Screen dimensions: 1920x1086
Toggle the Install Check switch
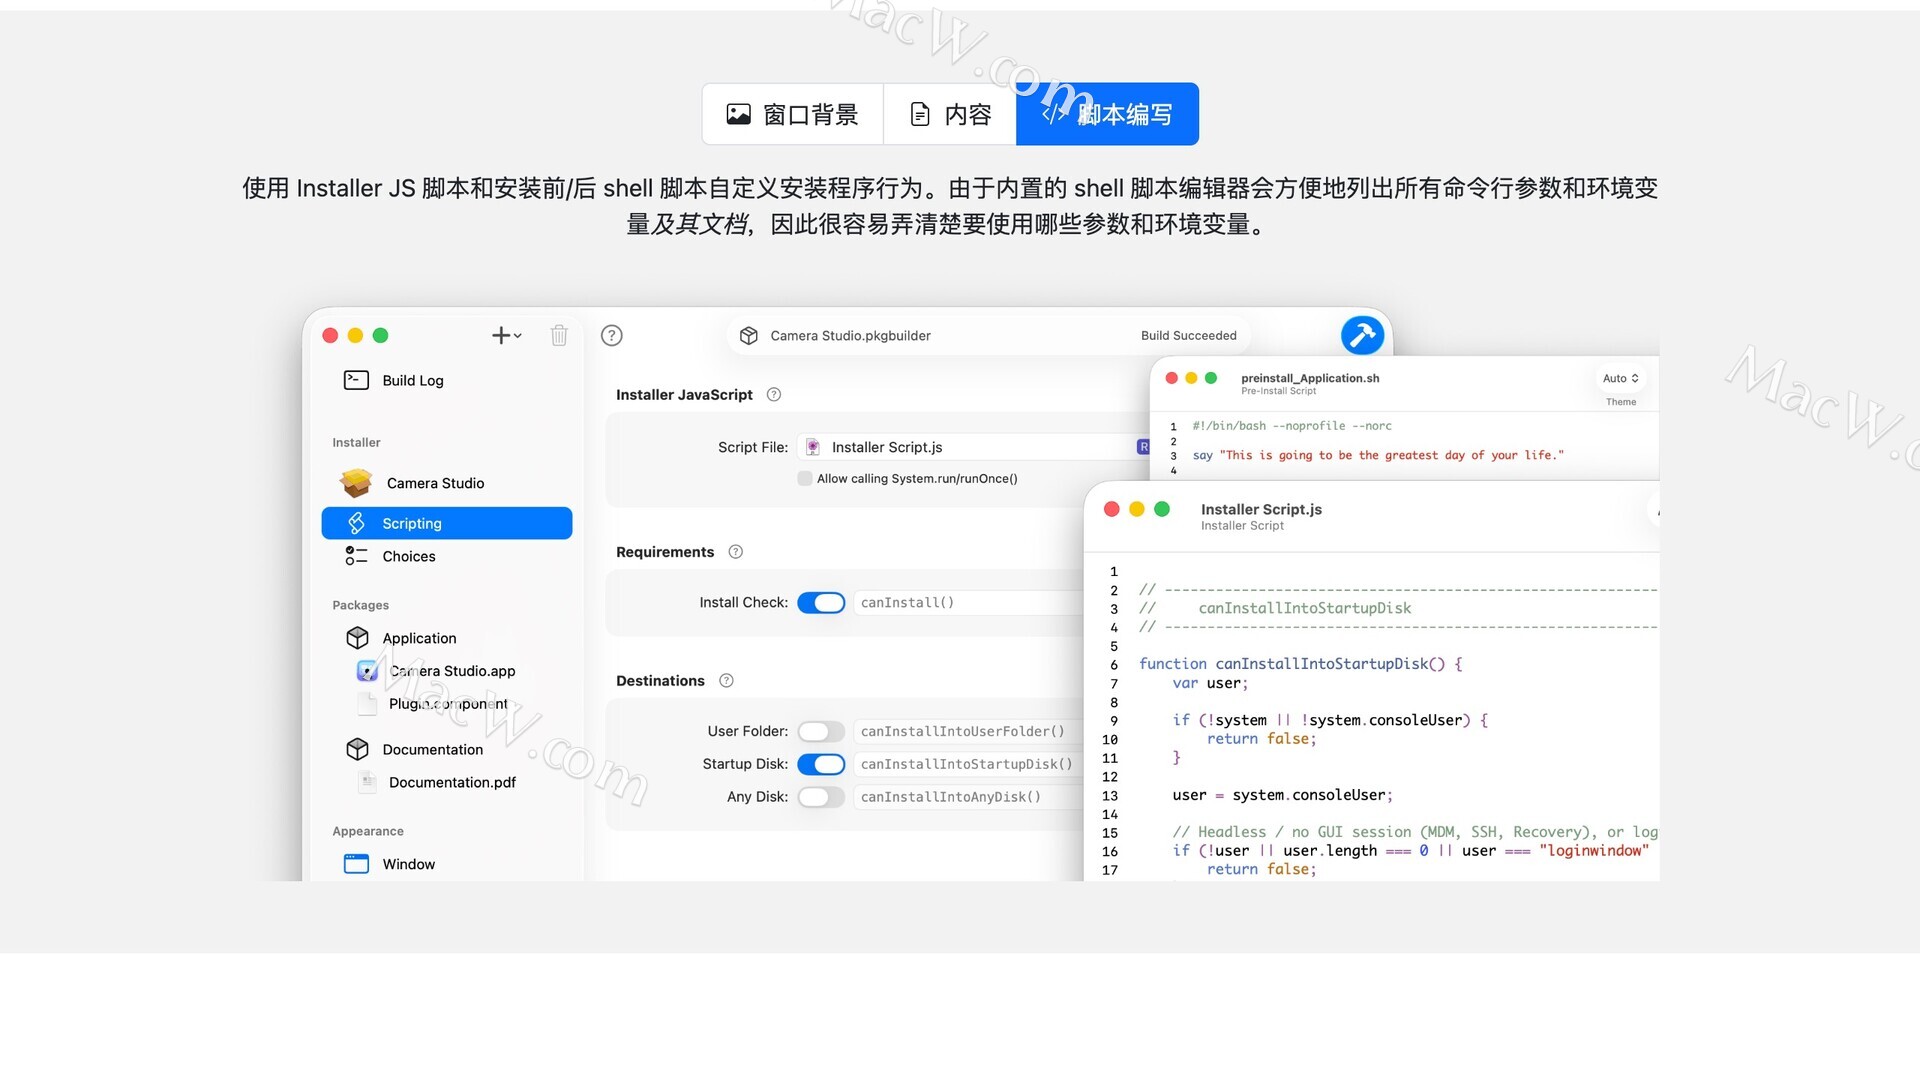click(821, 603)
